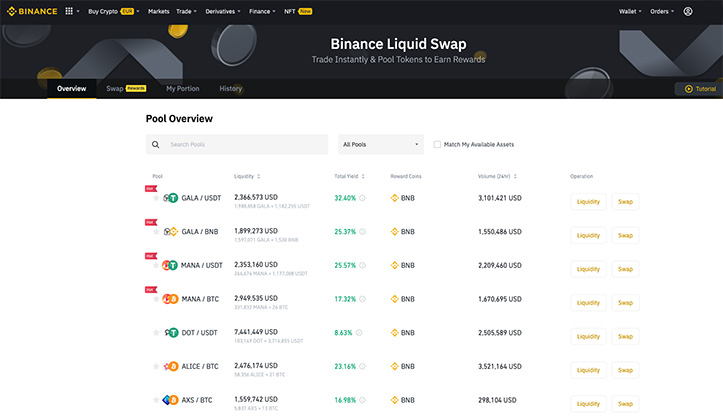Image resolution: width=723 pixels, height=420 pixels.
Task: Click AXS / BTC pair coin icon
Action: pyautogui.click(x=170, y=400)
